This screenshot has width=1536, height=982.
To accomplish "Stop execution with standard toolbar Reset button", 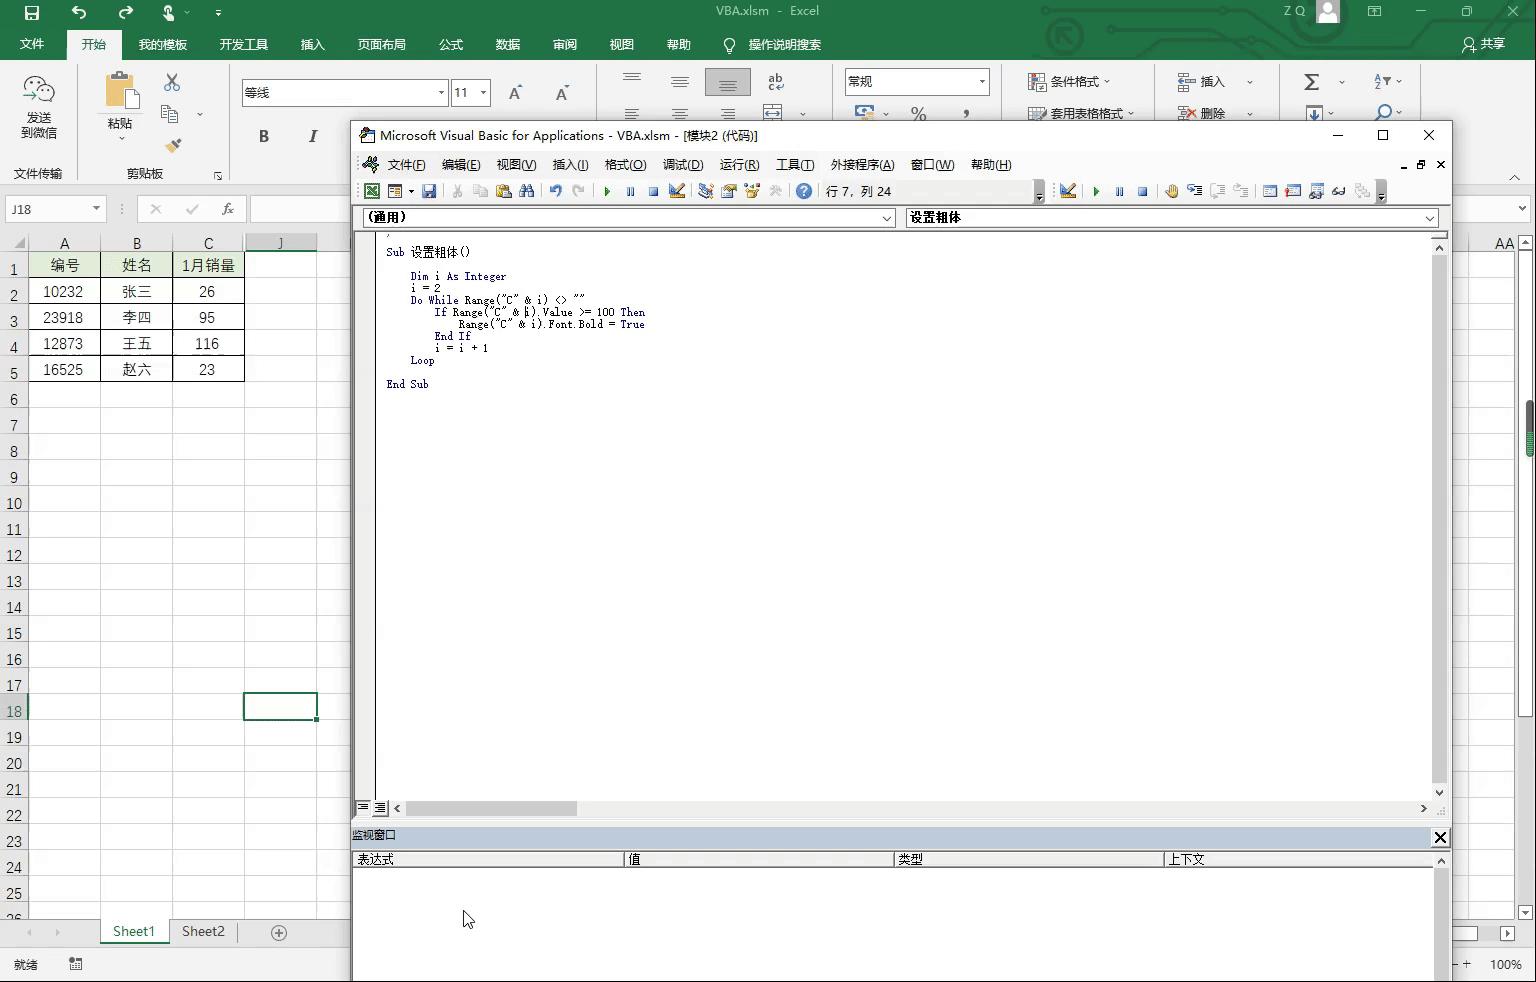I will (653, 191).
